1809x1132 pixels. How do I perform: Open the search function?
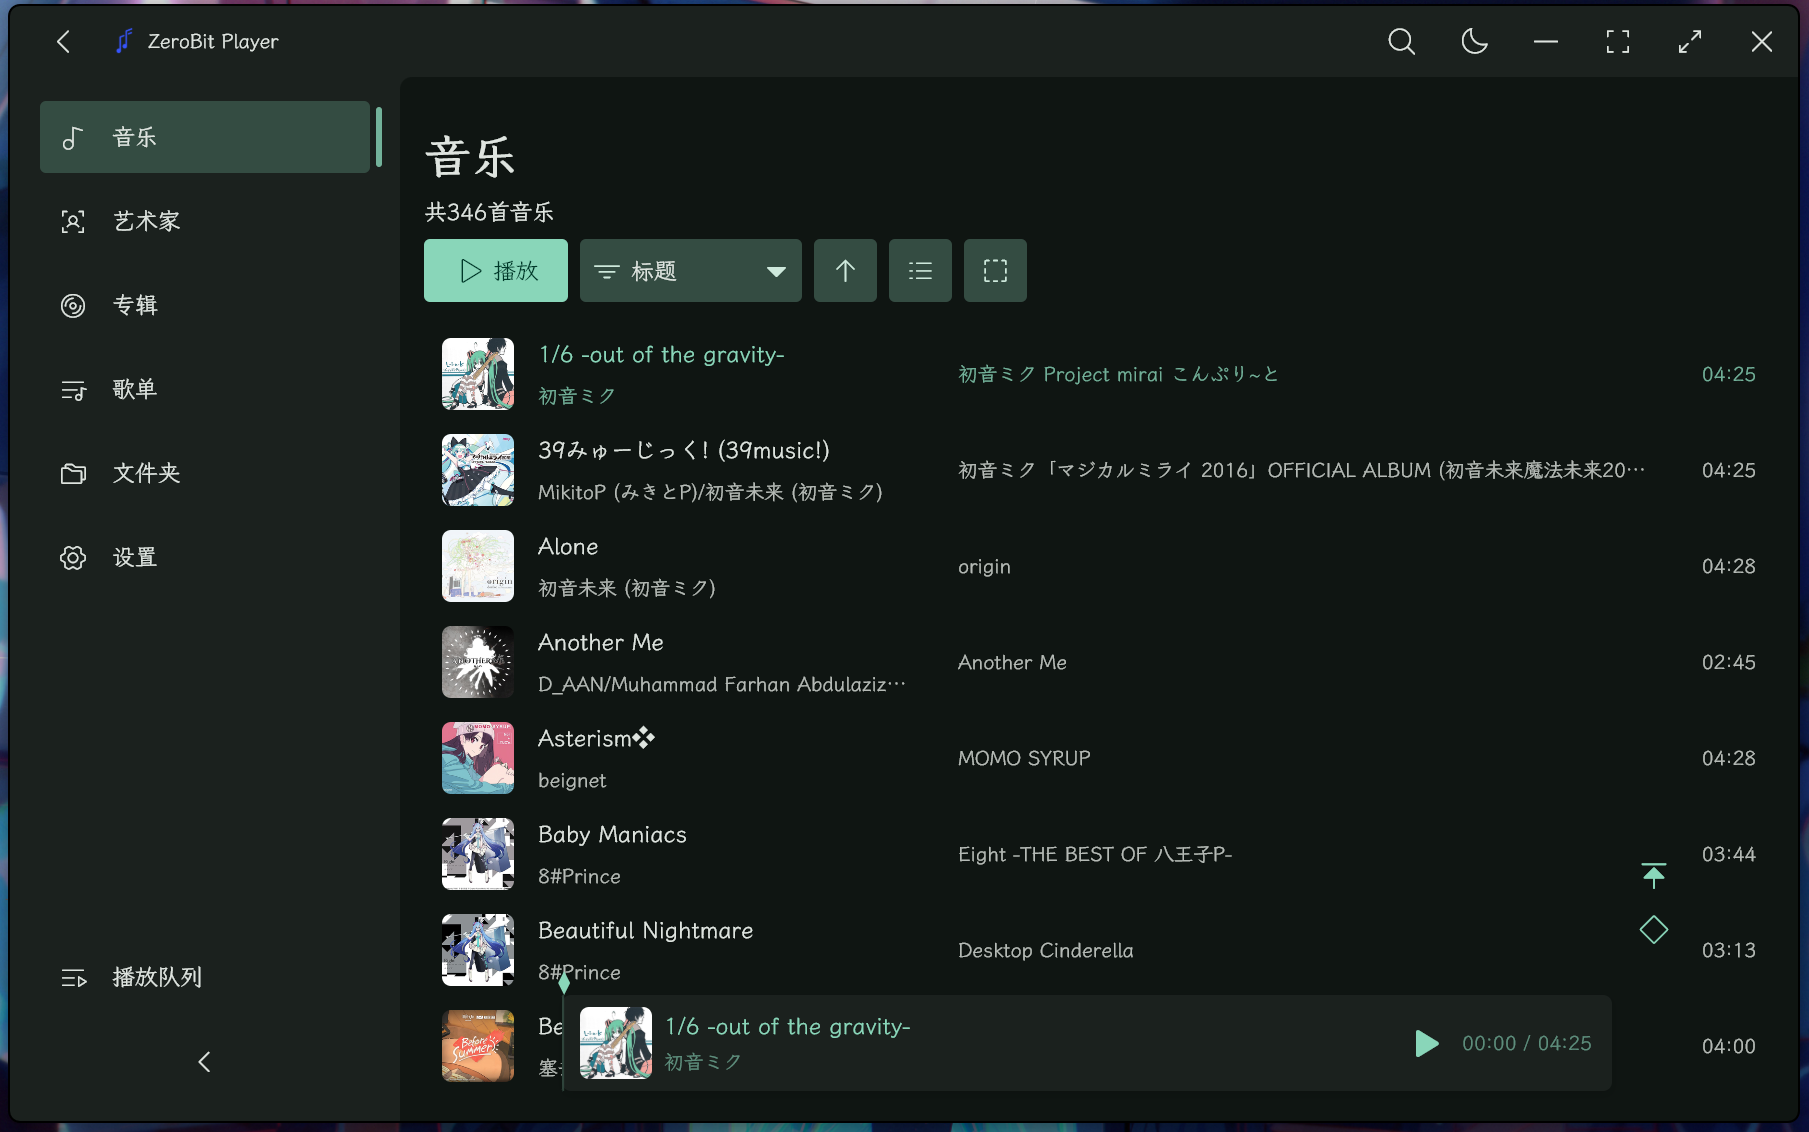coord(1401,41)
